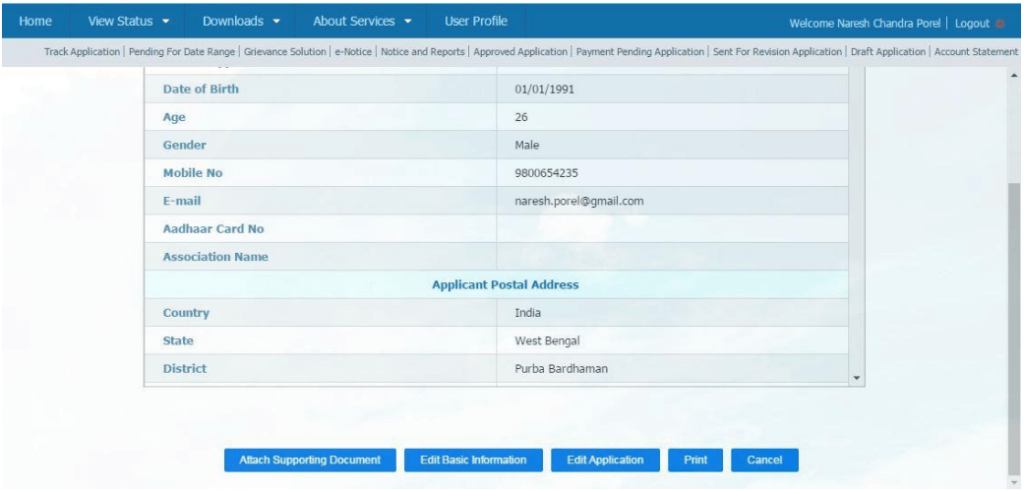Click the Date of Birth label

click(x=200, y=89)
